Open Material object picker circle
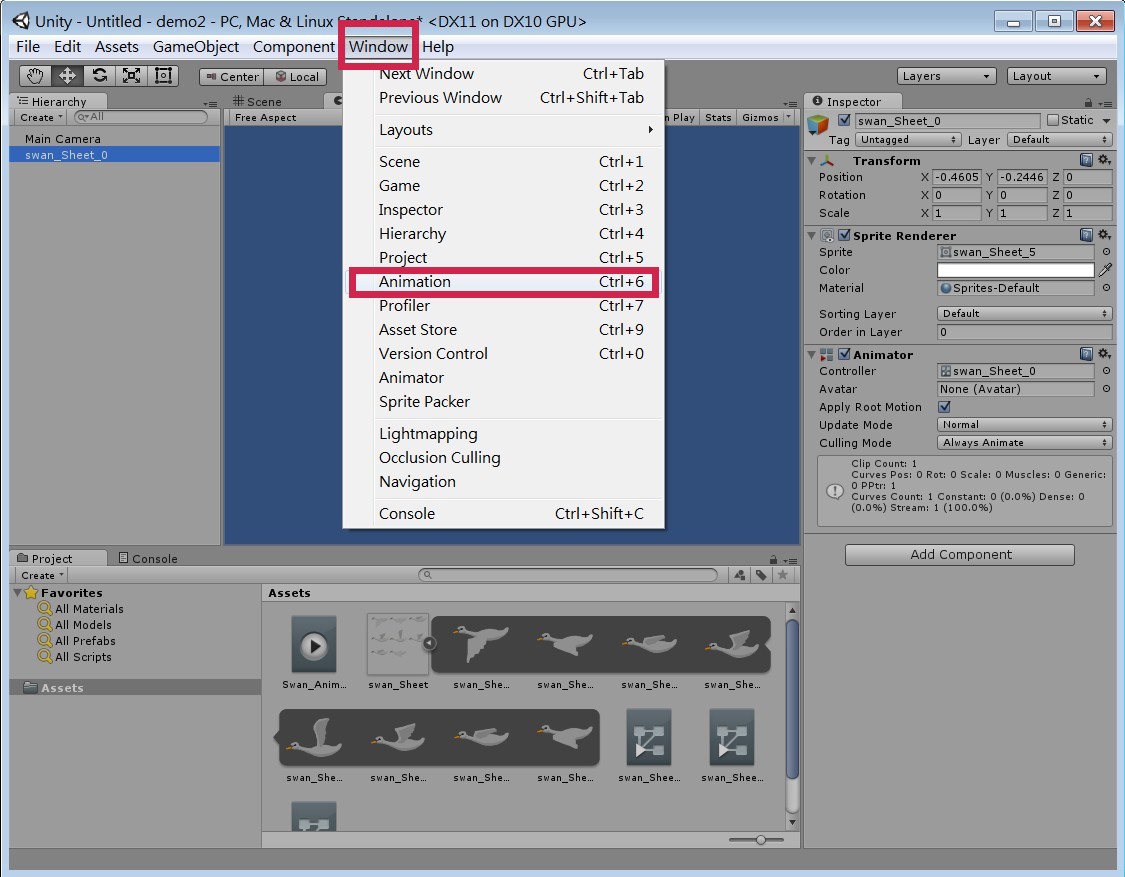 [1106, 288]
